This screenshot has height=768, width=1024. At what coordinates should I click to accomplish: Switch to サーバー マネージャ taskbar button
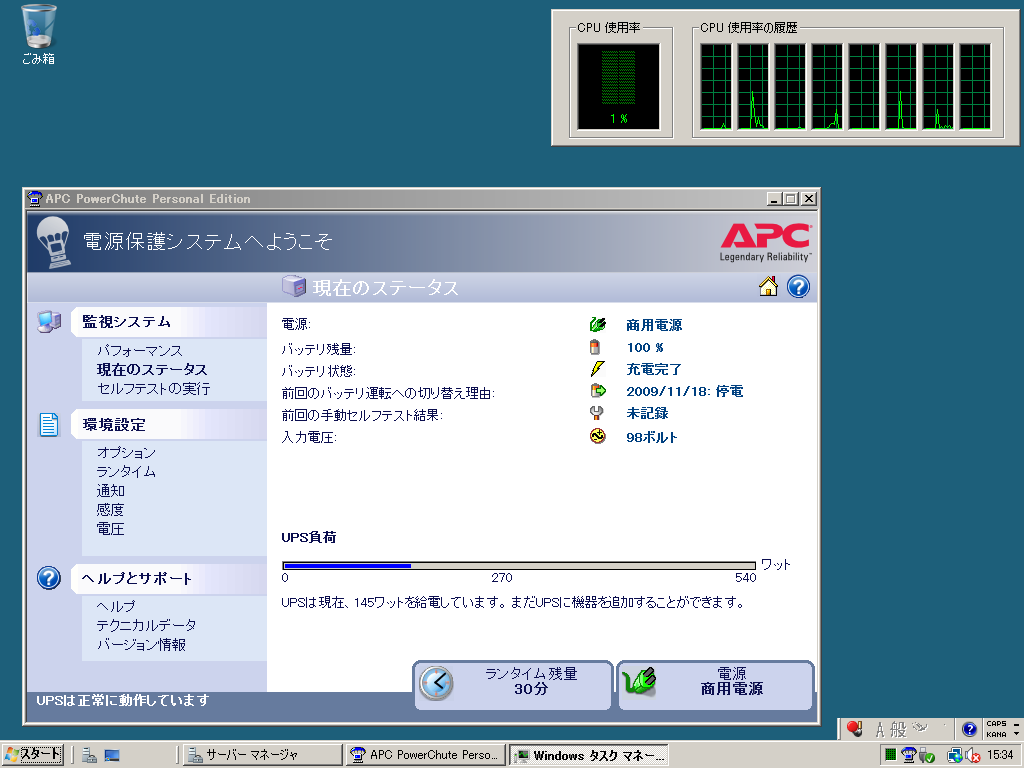tap(261, 755)
